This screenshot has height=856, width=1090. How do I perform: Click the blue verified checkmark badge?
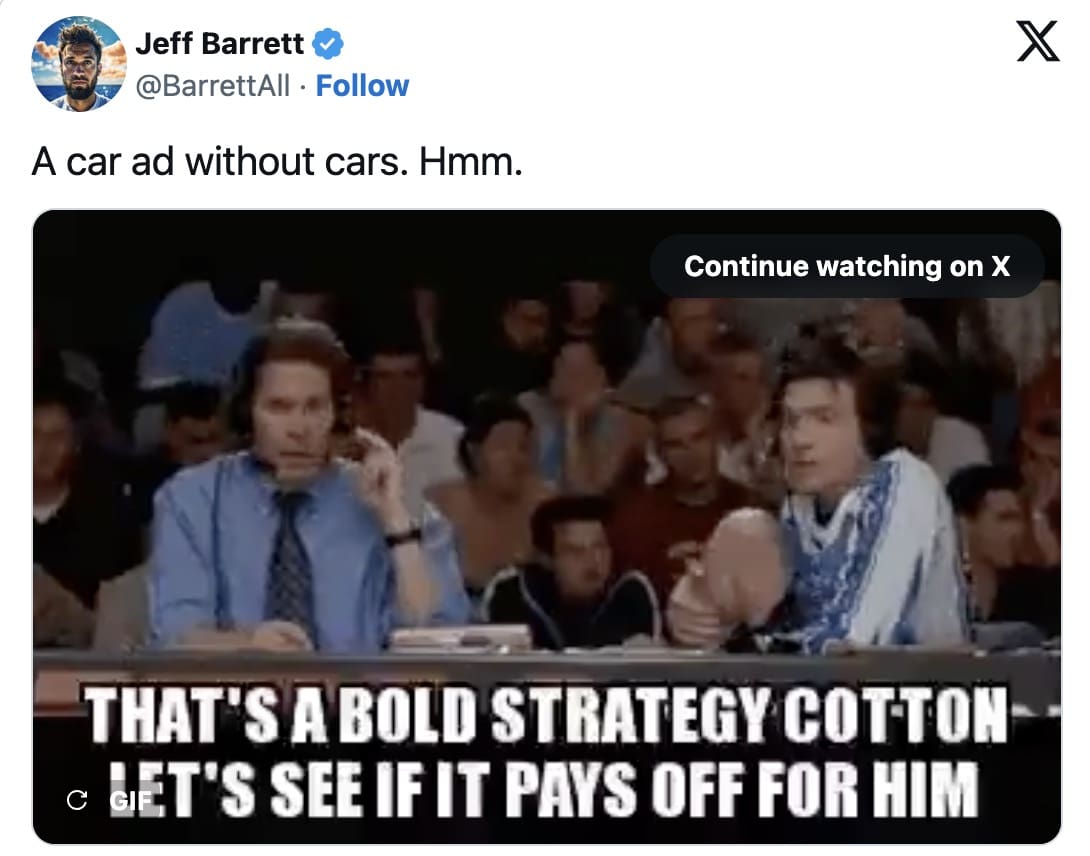coord(327,44)
